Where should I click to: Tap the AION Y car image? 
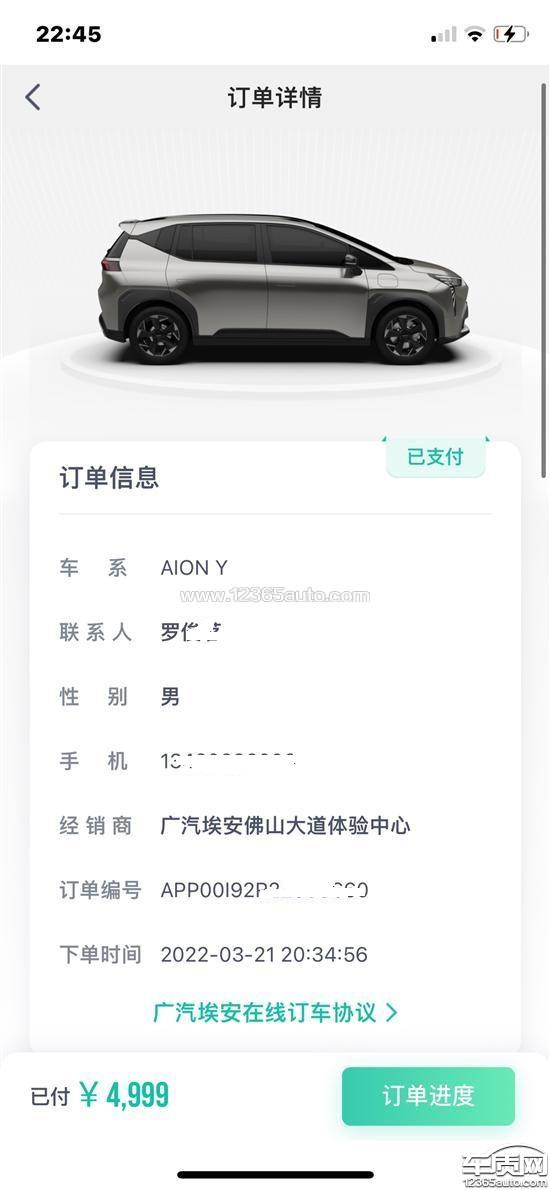pos(283,290)
